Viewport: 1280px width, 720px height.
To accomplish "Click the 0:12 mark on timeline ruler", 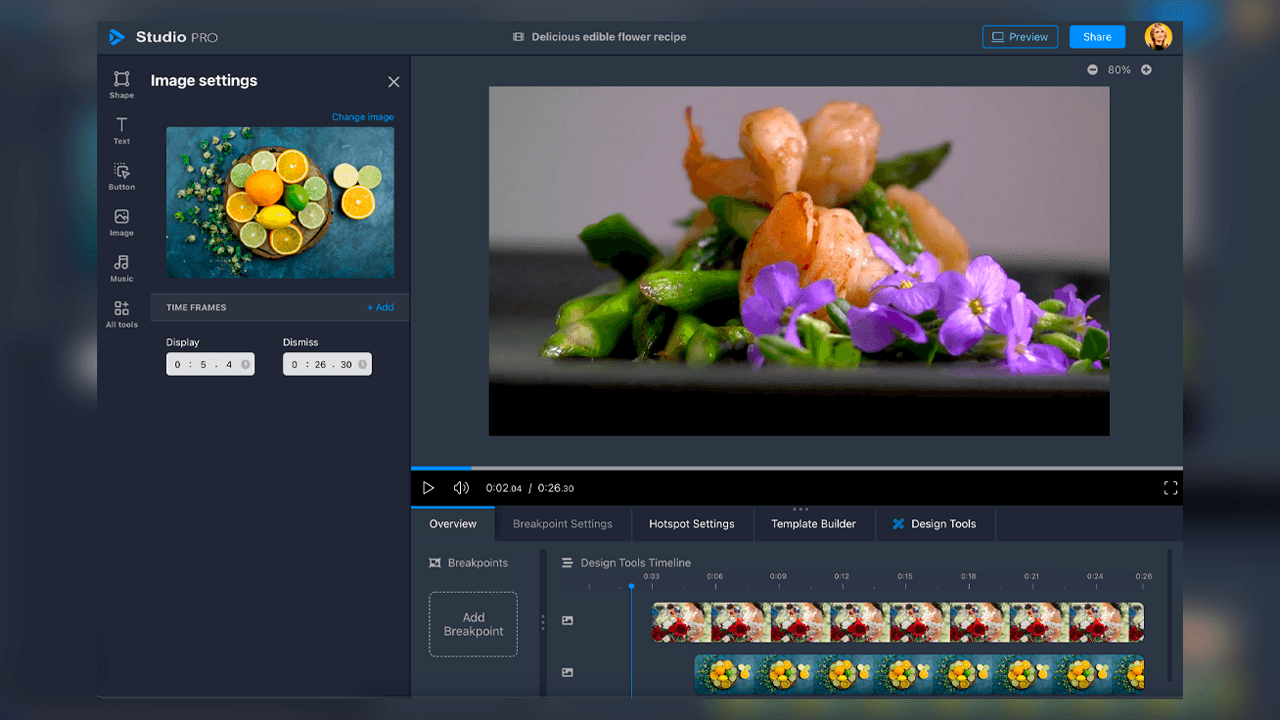I will point(842,576).
